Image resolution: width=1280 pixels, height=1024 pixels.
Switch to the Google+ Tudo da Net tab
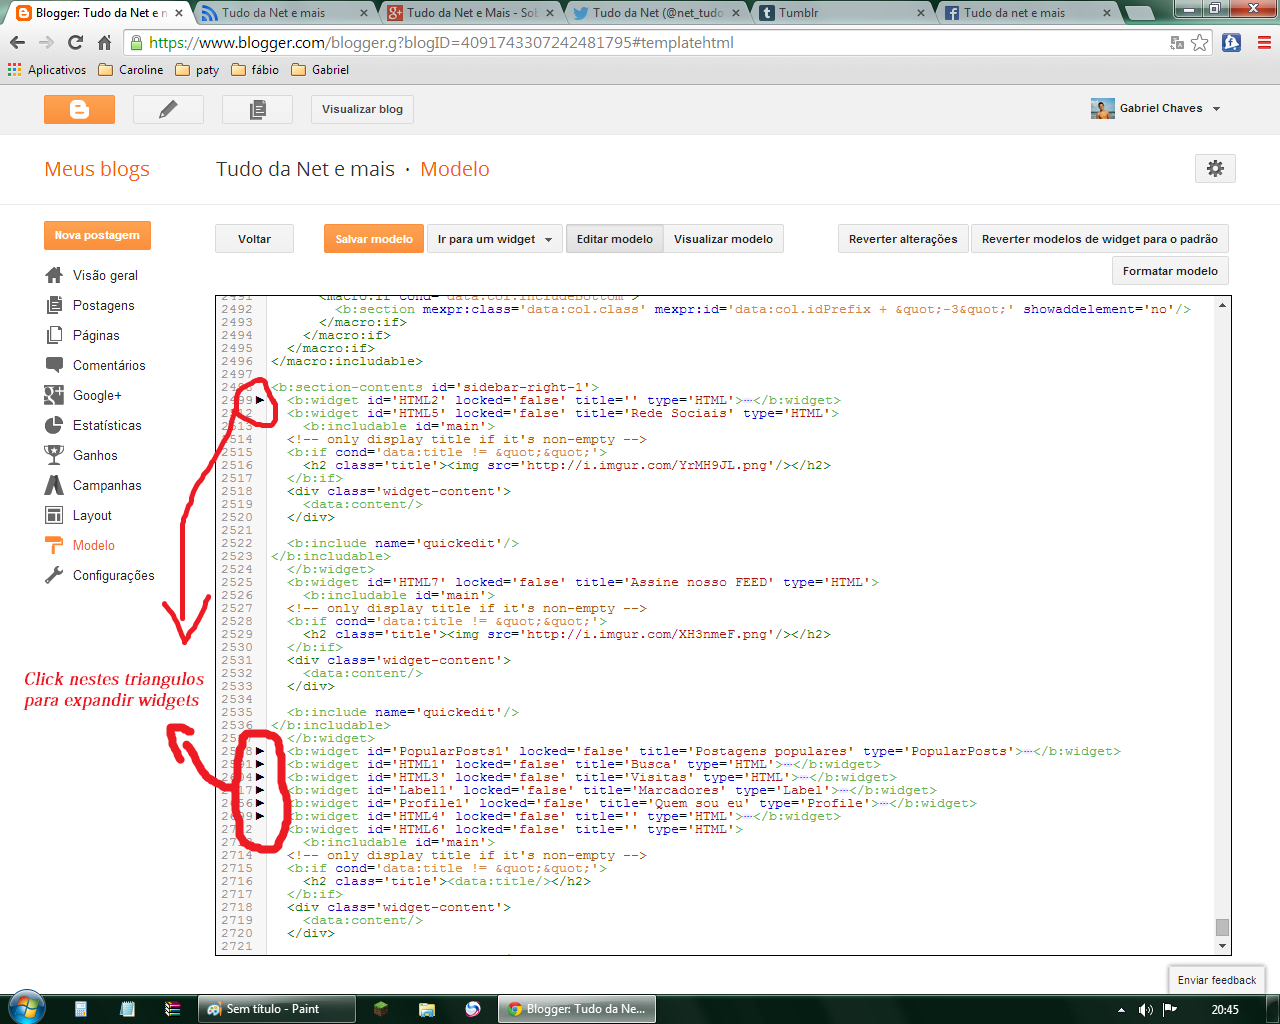click(x=472, y=13)
